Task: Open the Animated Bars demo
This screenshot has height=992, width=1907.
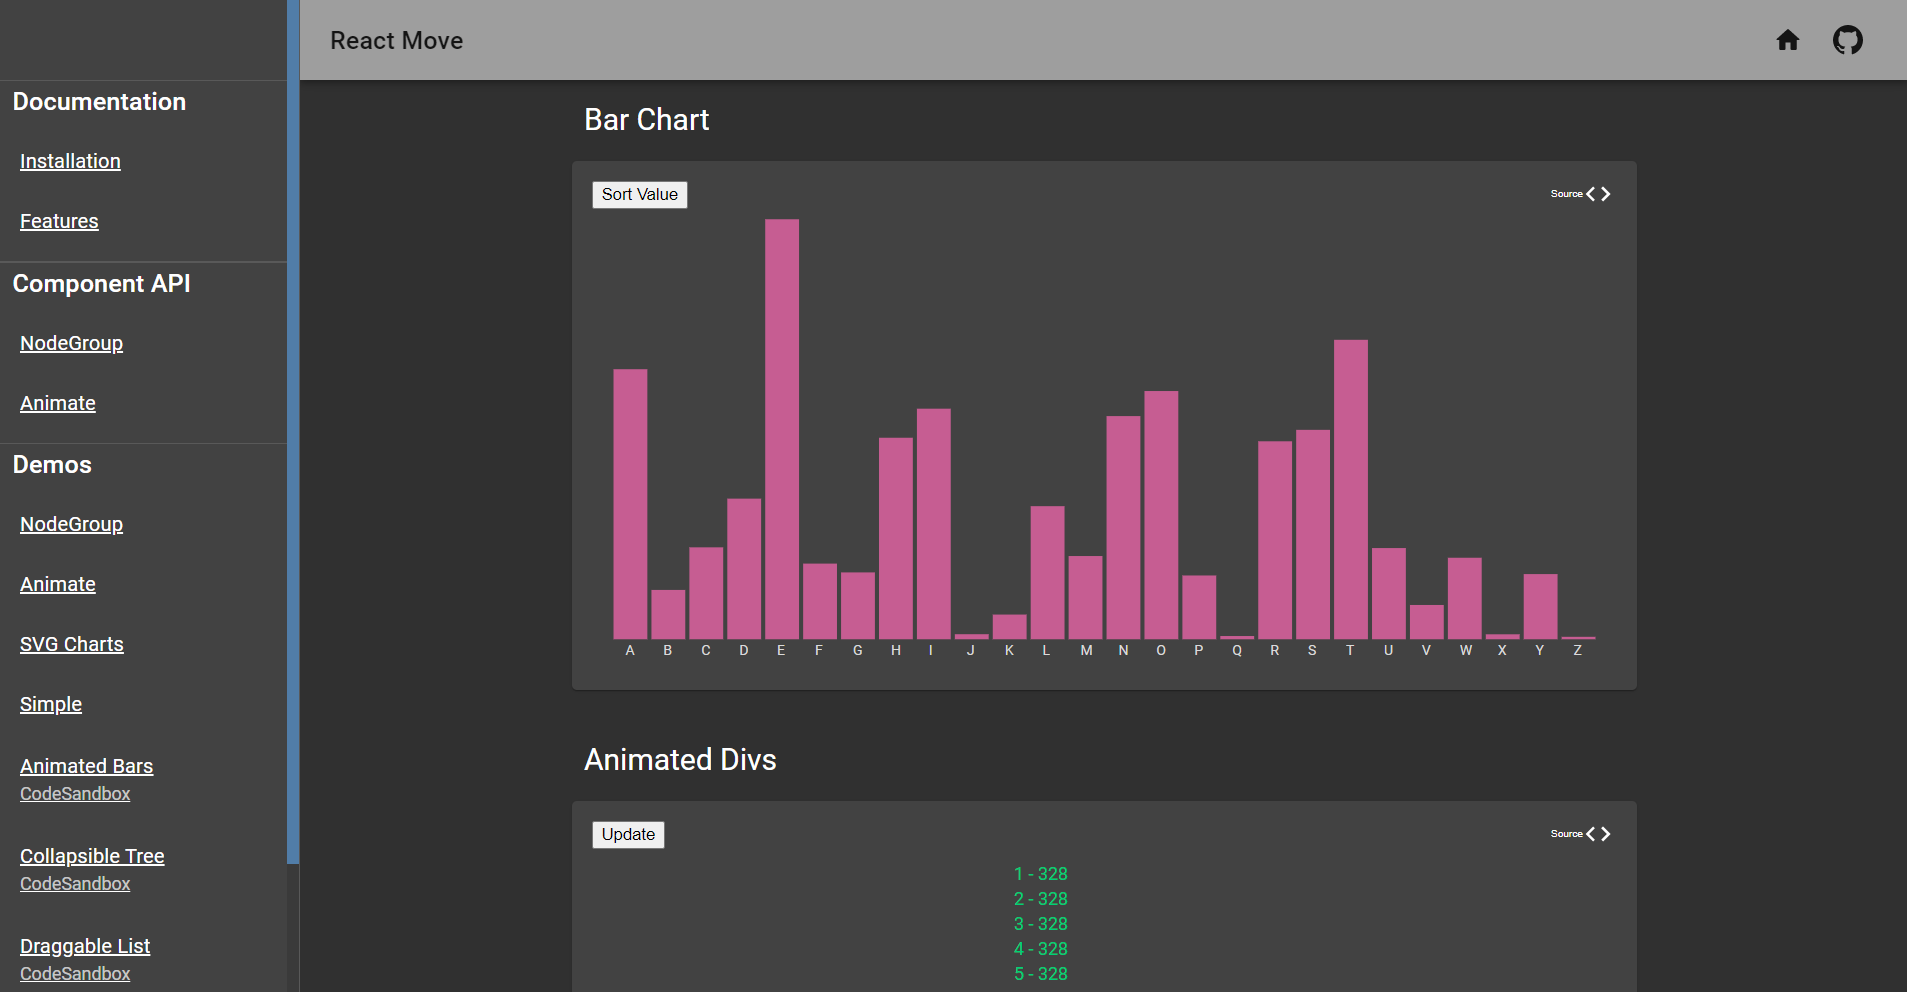Action: coord(86,766)
